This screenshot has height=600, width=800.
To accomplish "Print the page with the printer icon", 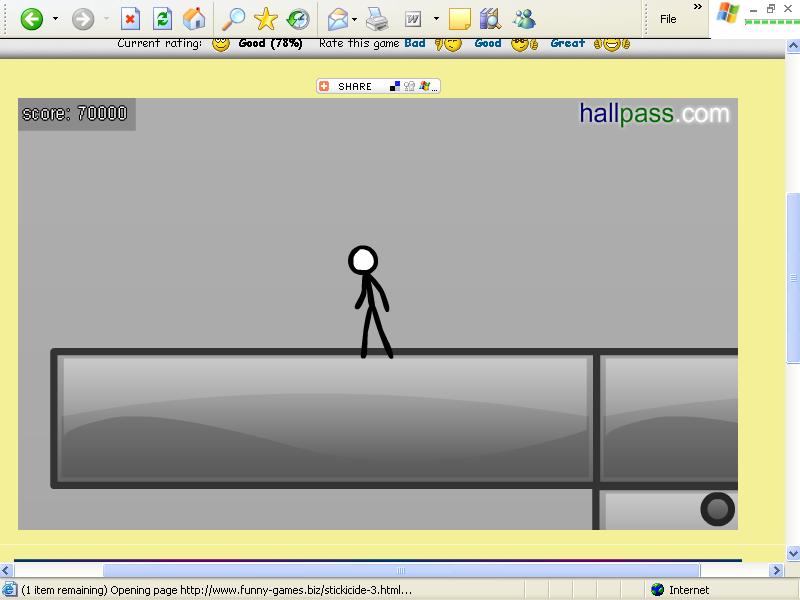I will 377,19.
